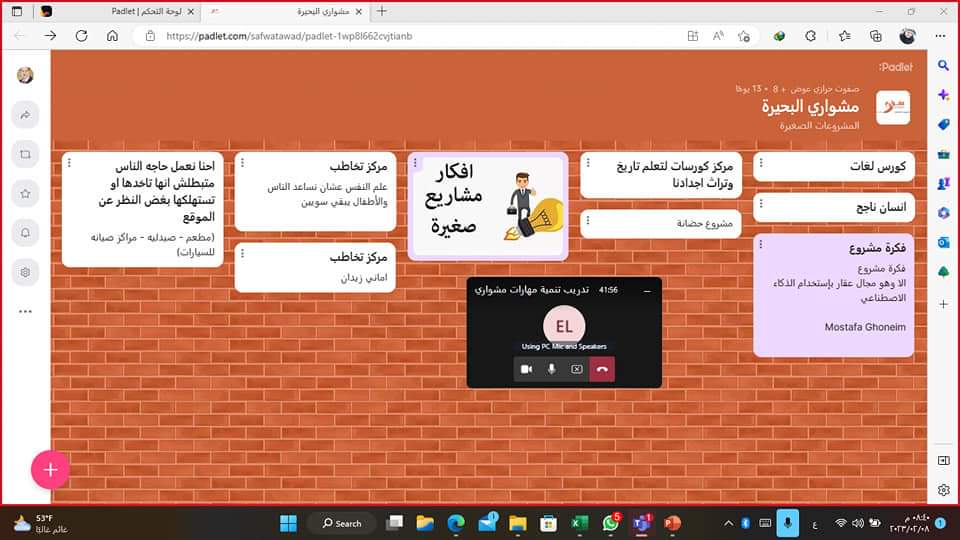Click the pink add post plus button
The height and width of the screenshot is (540, 960).
pyautogui.click(x=50, y=469)
